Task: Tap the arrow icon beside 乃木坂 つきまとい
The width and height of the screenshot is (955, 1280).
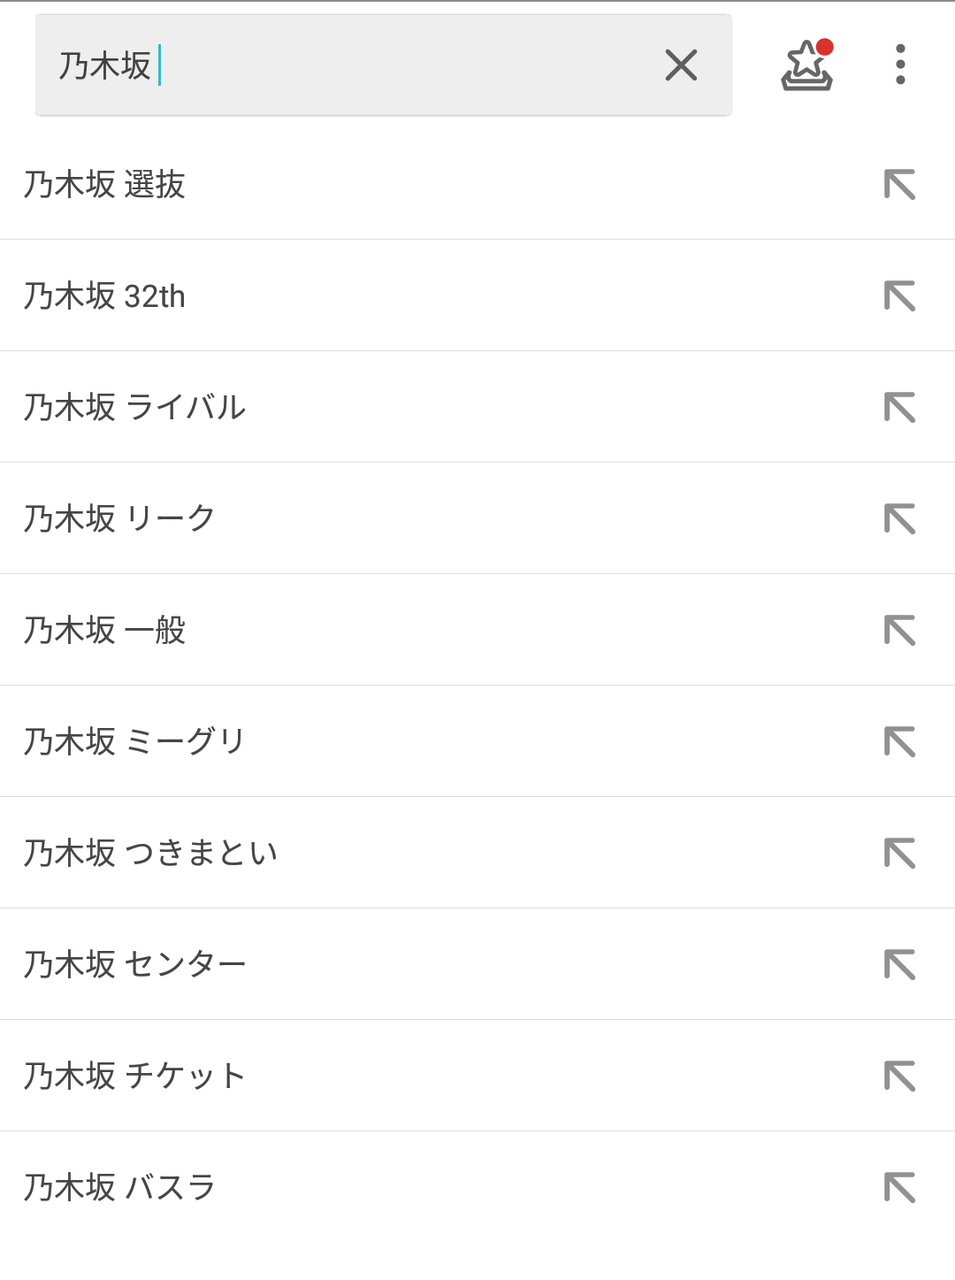Action: [899, 854]
